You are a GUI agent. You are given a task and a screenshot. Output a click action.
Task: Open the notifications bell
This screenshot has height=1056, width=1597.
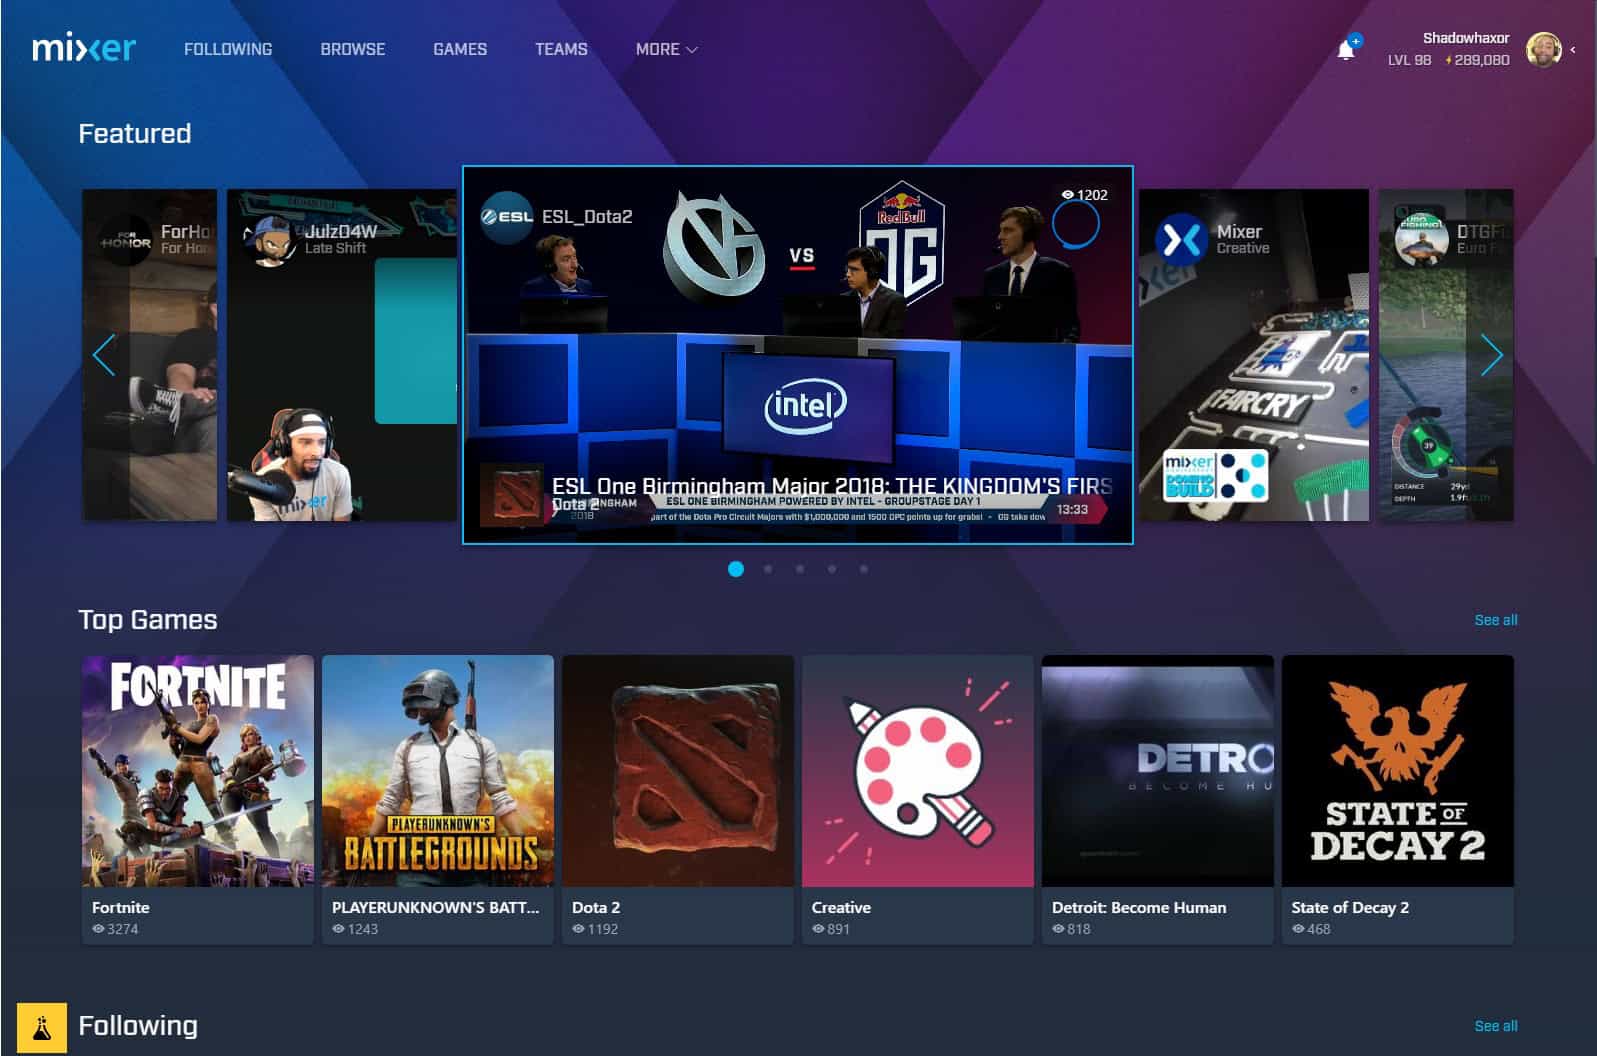point(1346,50)
